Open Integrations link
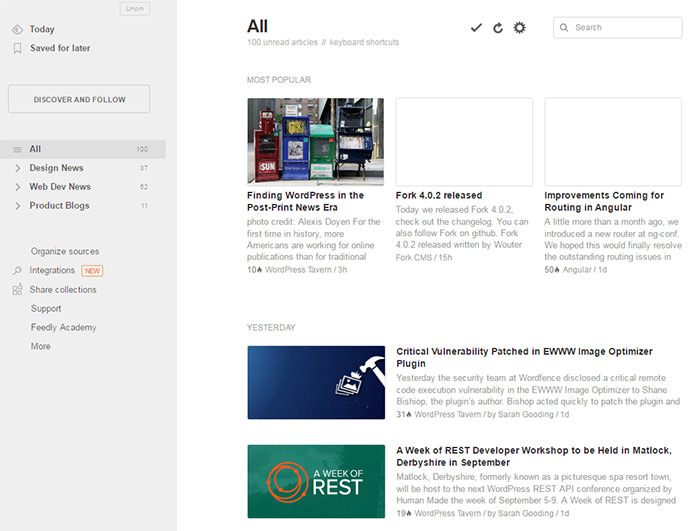The image size is (700, 531). (52, 270)
